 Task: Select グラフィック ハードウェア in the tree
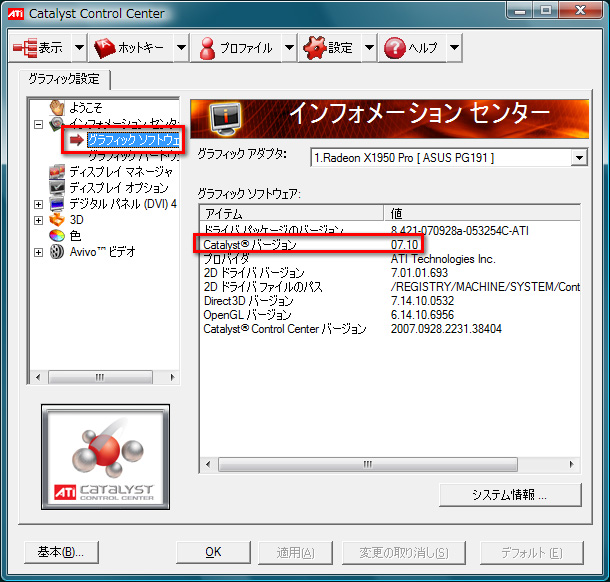point(133,156)
